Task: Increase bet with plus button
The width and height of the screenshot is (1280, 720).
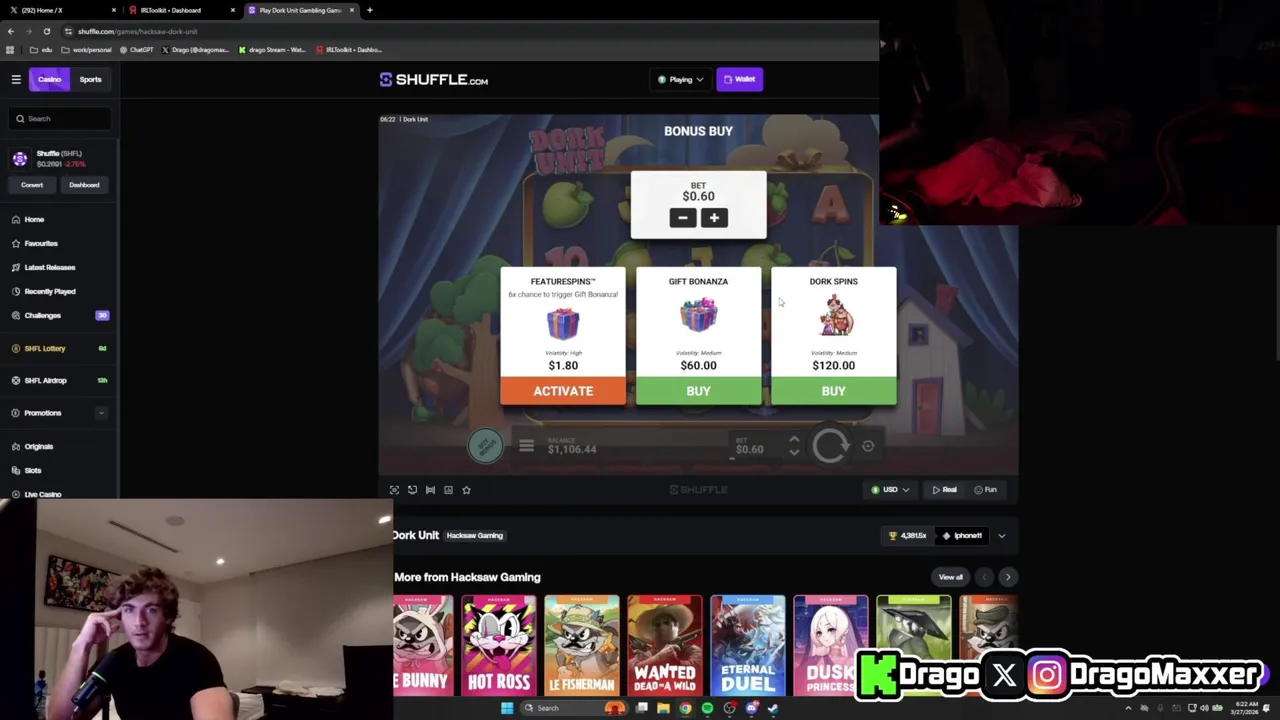Action: pyautogui.click(x=714, y=218)
